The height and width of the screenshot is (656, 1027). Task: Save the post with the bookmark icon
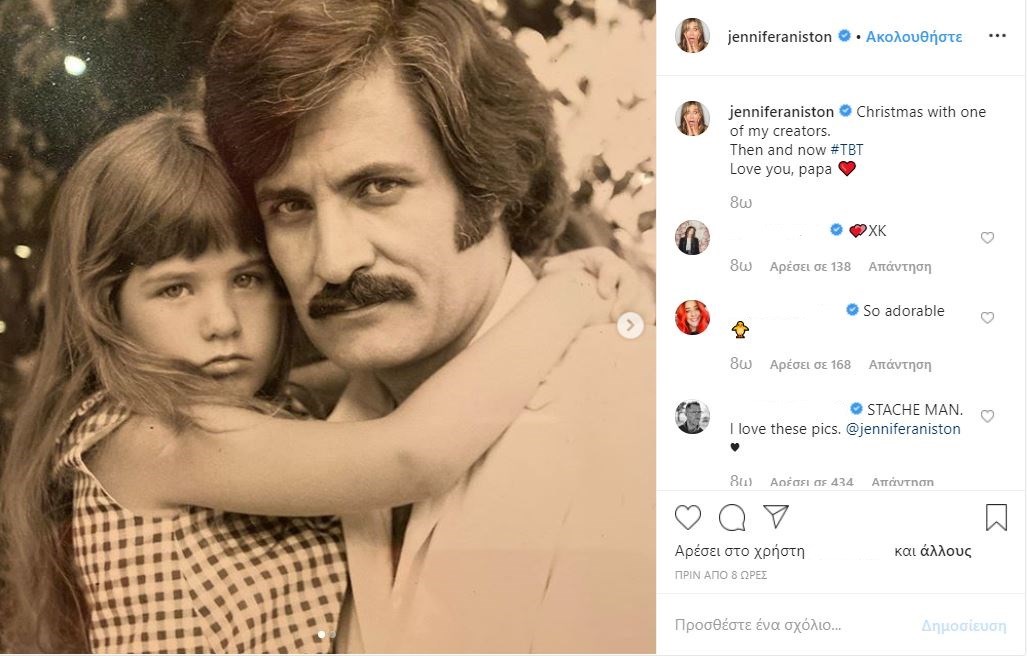pos(996,517)
